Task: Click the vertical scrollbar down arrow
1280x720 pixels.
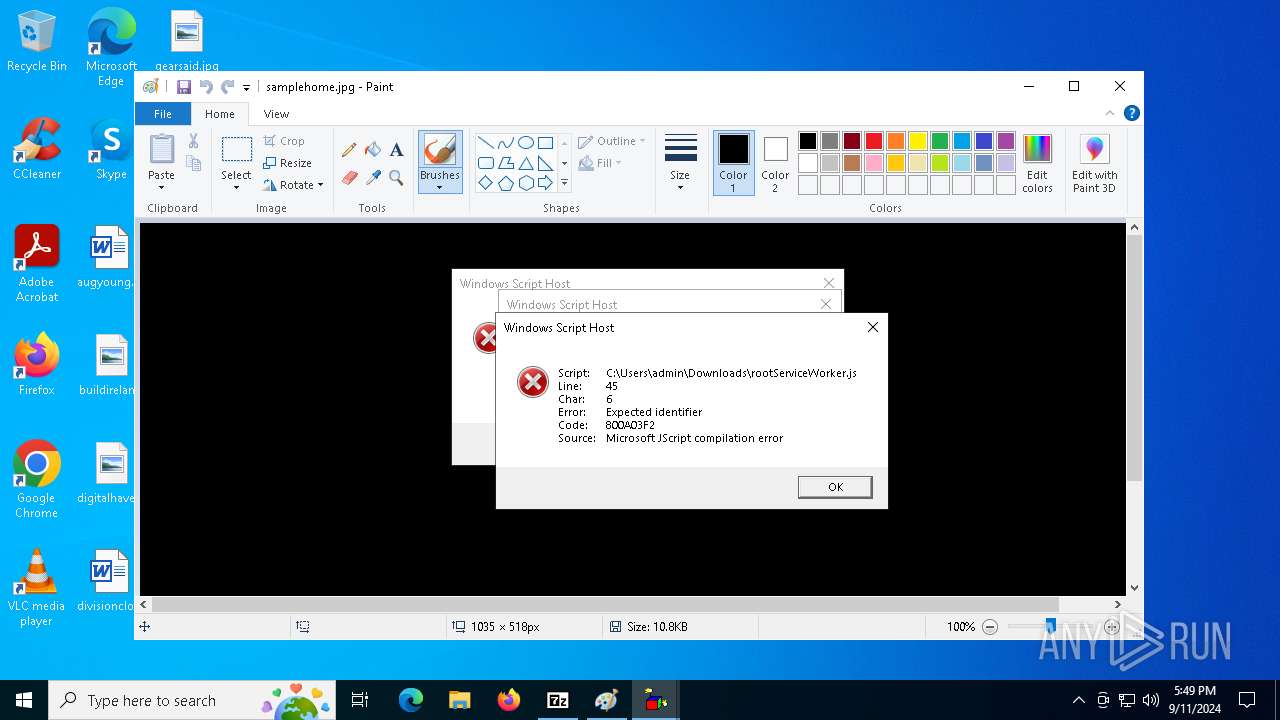Action: point(1134,588)
